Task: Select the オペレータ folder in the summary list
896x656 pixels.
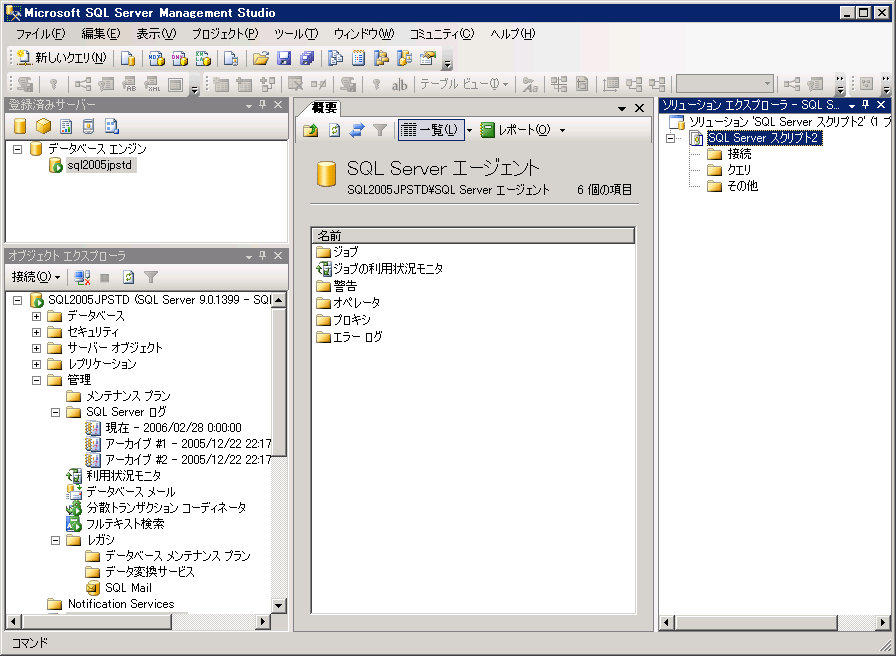Action: click(349, 303)
